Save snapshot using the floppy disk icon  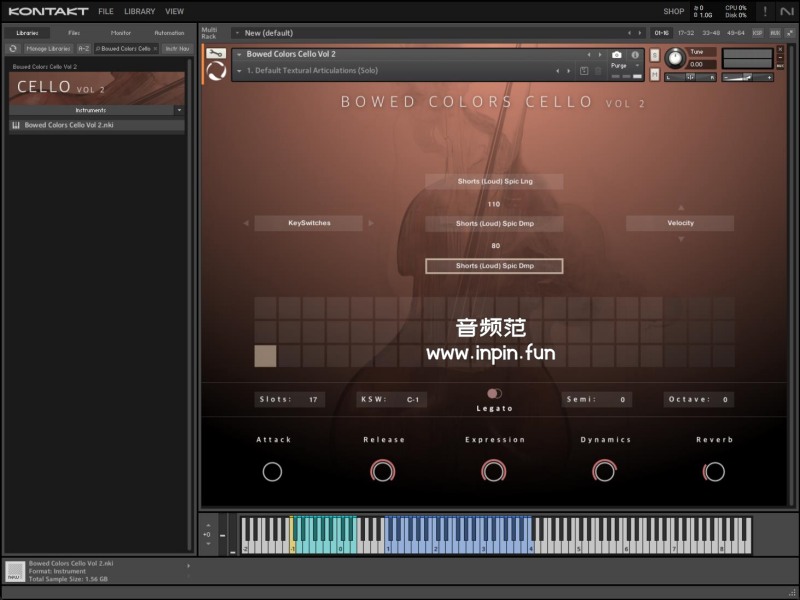click(x=584, y=71)
